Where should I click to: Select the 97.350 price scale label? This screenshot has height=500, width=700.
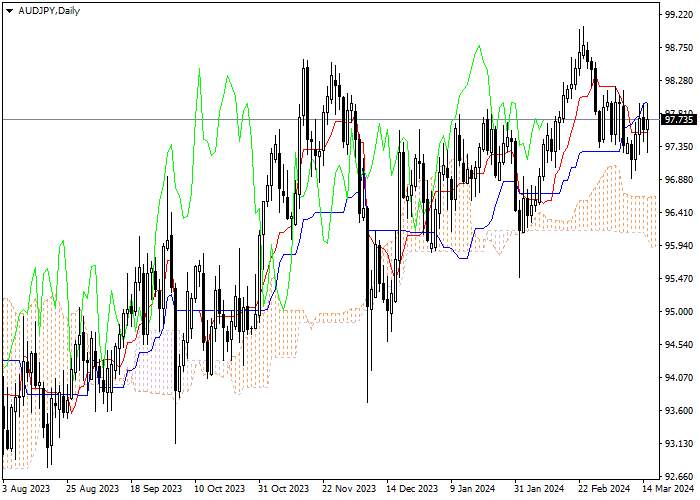pyautogui.click(x=679, y=146)
